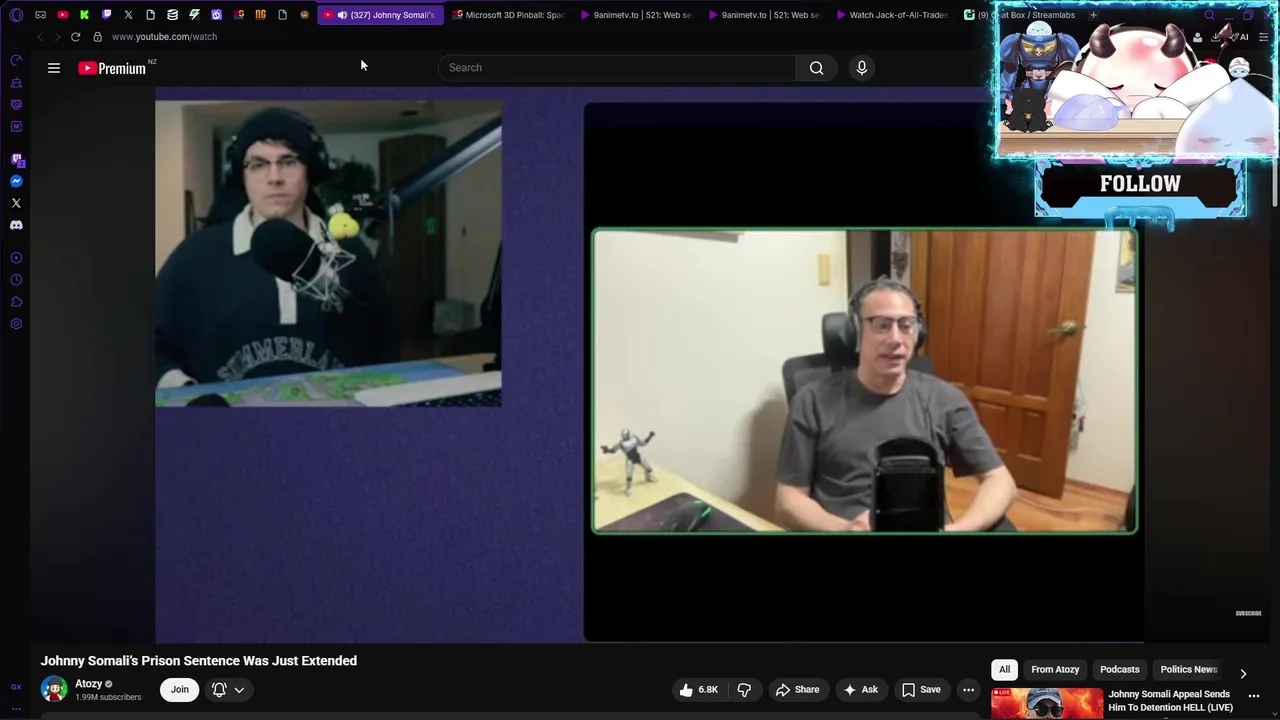Like the video with 6.8K likes
This screenshot has width=1280, height=720.
coord(699,689)
